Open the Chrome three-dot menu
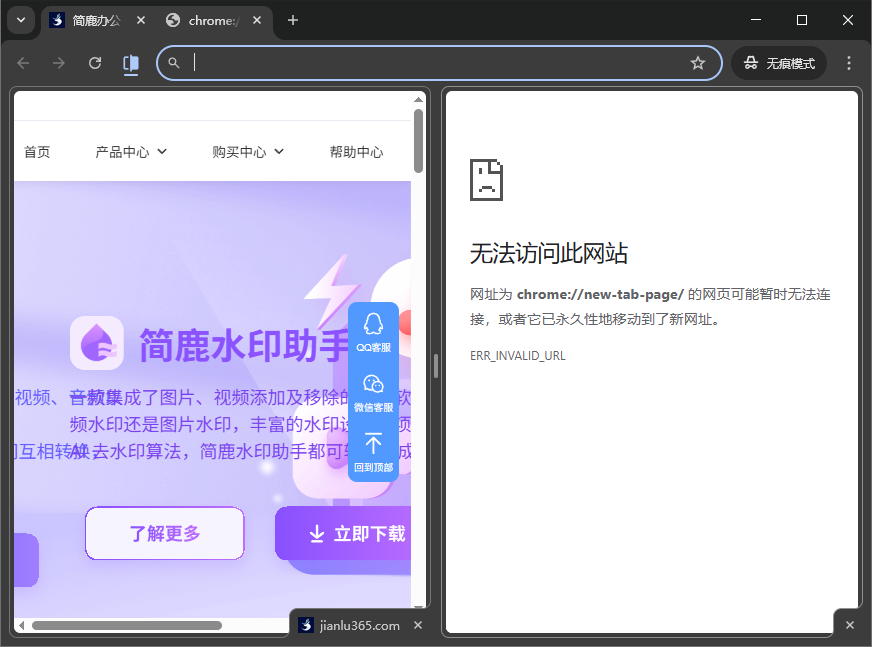The image size is (872, 647). pyautogui.click(x=848, y=62)
